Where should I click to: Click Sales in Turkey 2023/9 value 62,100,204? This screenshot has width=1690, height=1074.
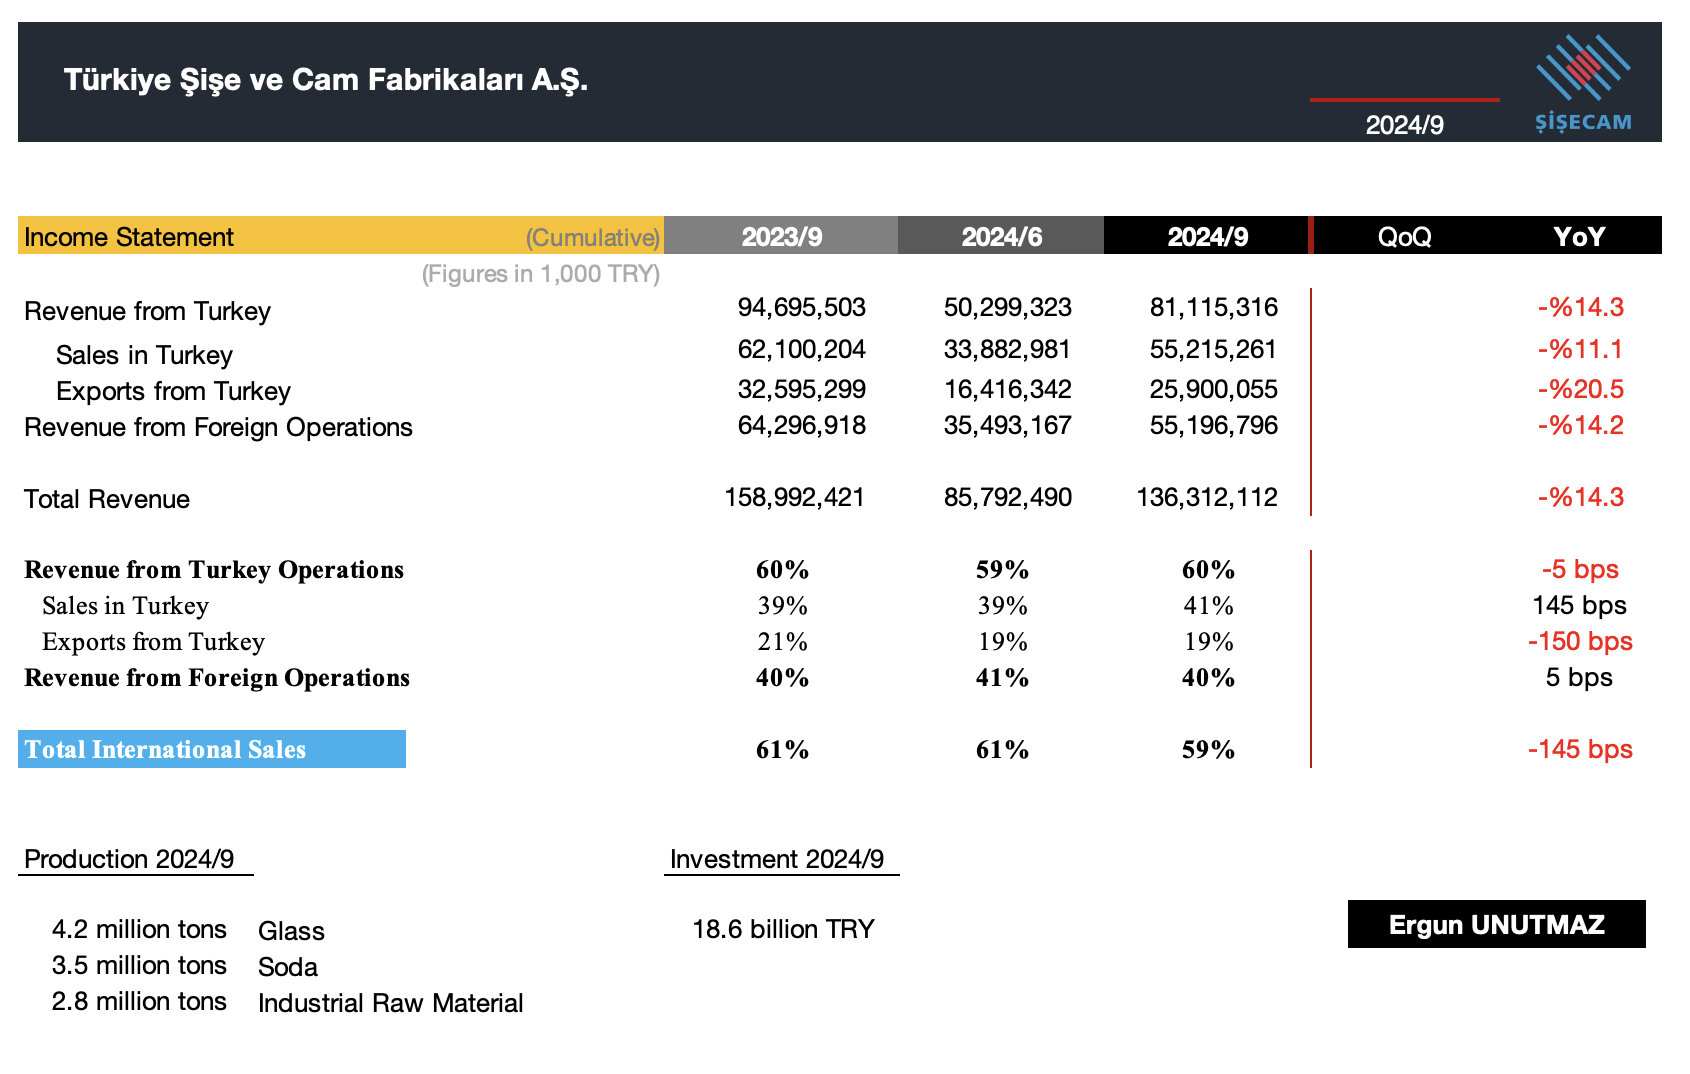[801, 349]
